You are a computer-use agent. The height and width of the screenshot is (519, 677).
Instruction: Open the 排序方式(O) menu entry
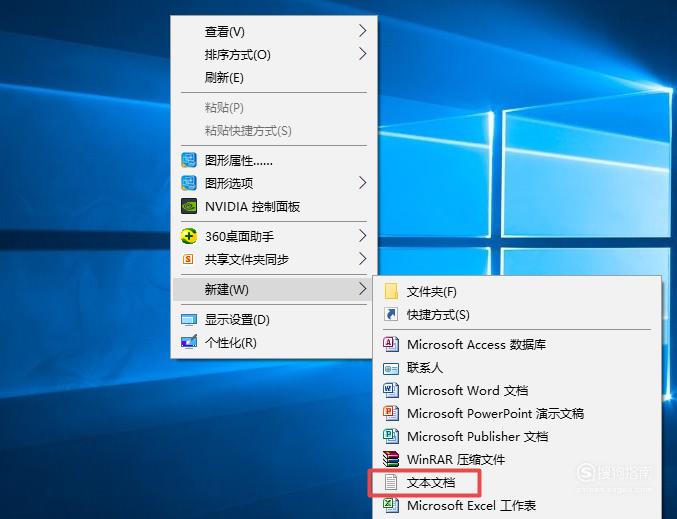(x=273, y=54)
